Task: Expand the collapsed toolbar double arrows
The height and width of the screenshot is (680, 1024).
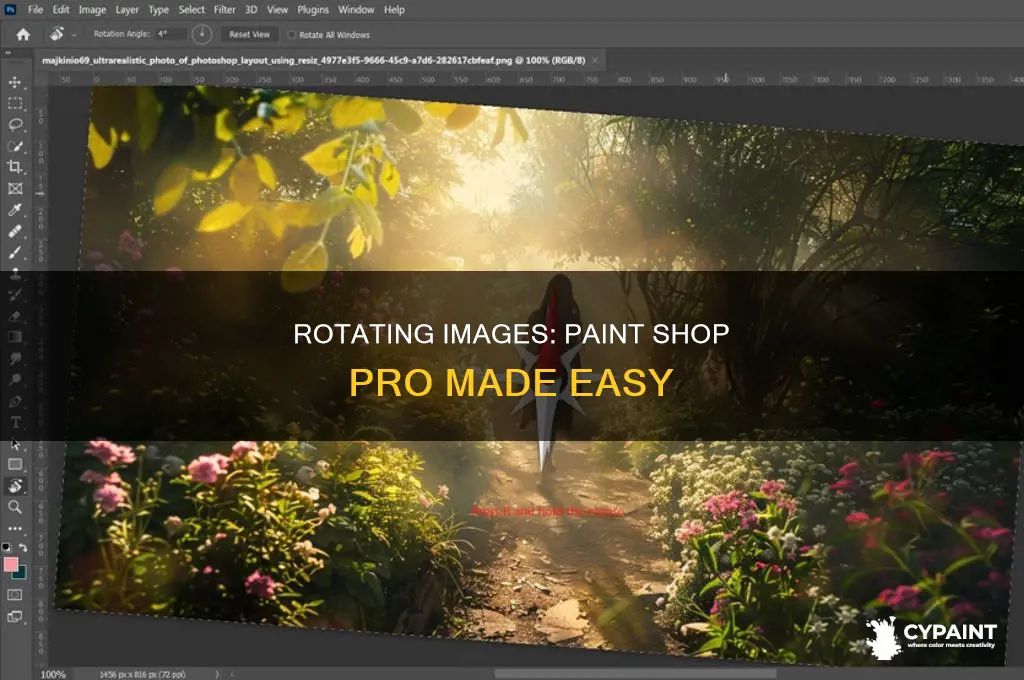Action: 8,53
